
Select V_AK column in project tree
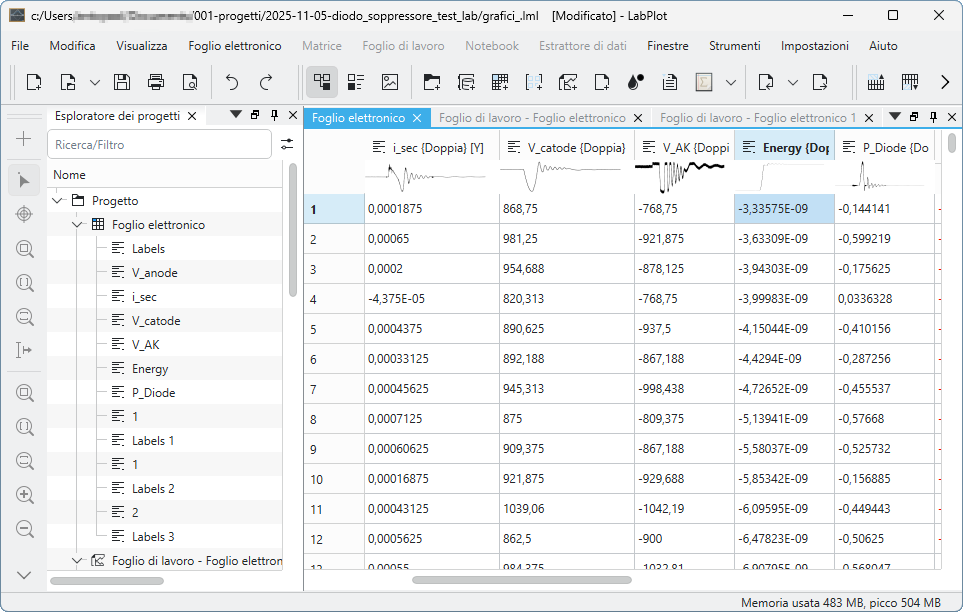click(145, 345)
